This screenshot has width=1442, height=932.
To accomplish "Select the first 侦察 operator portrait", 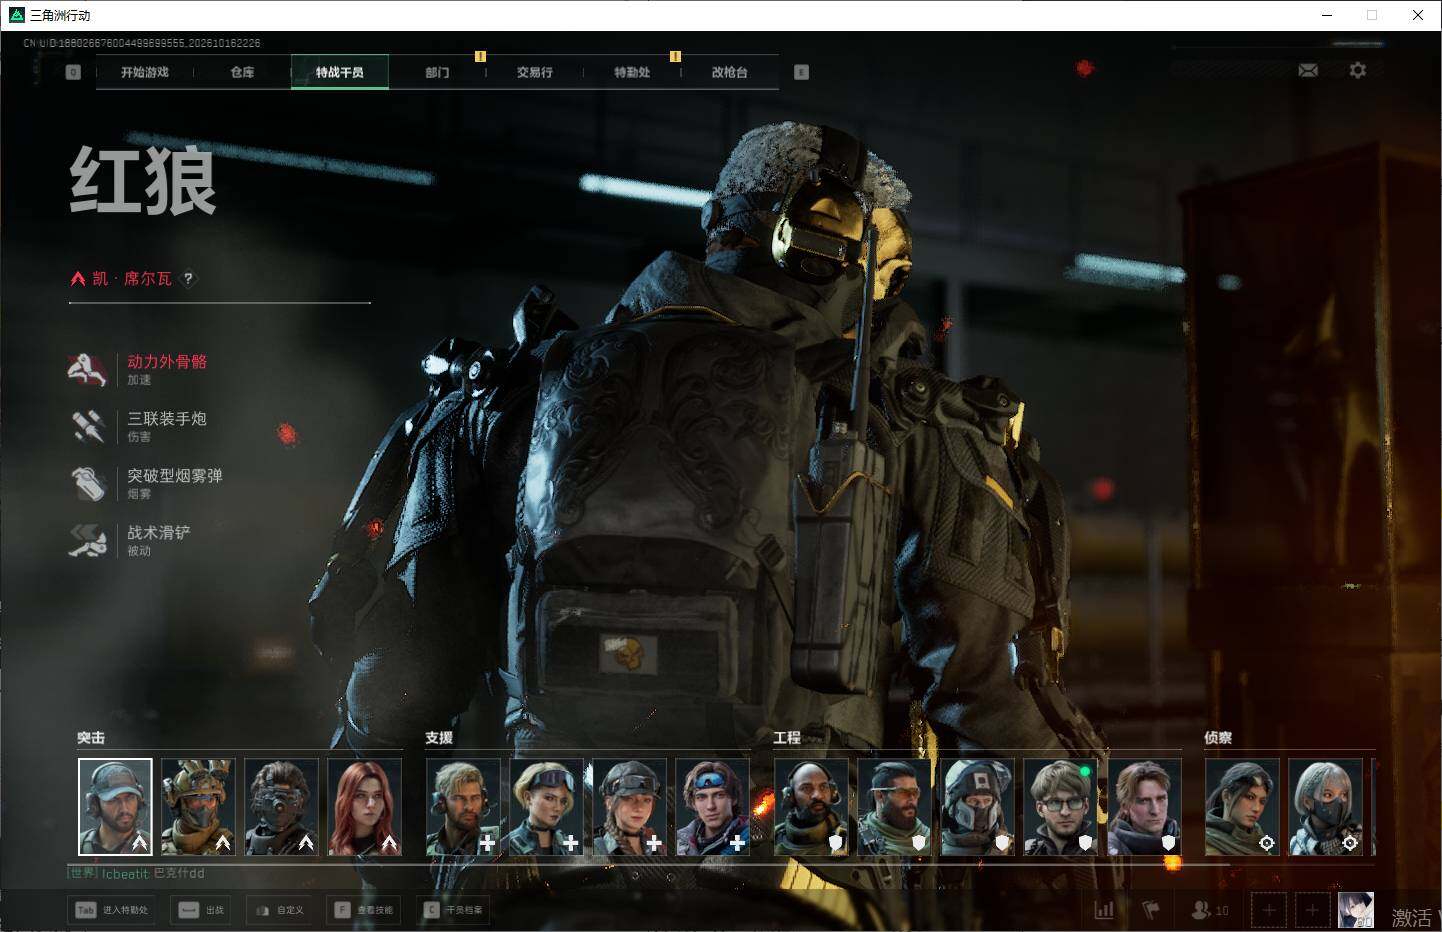I will [x=1242, y=807].
